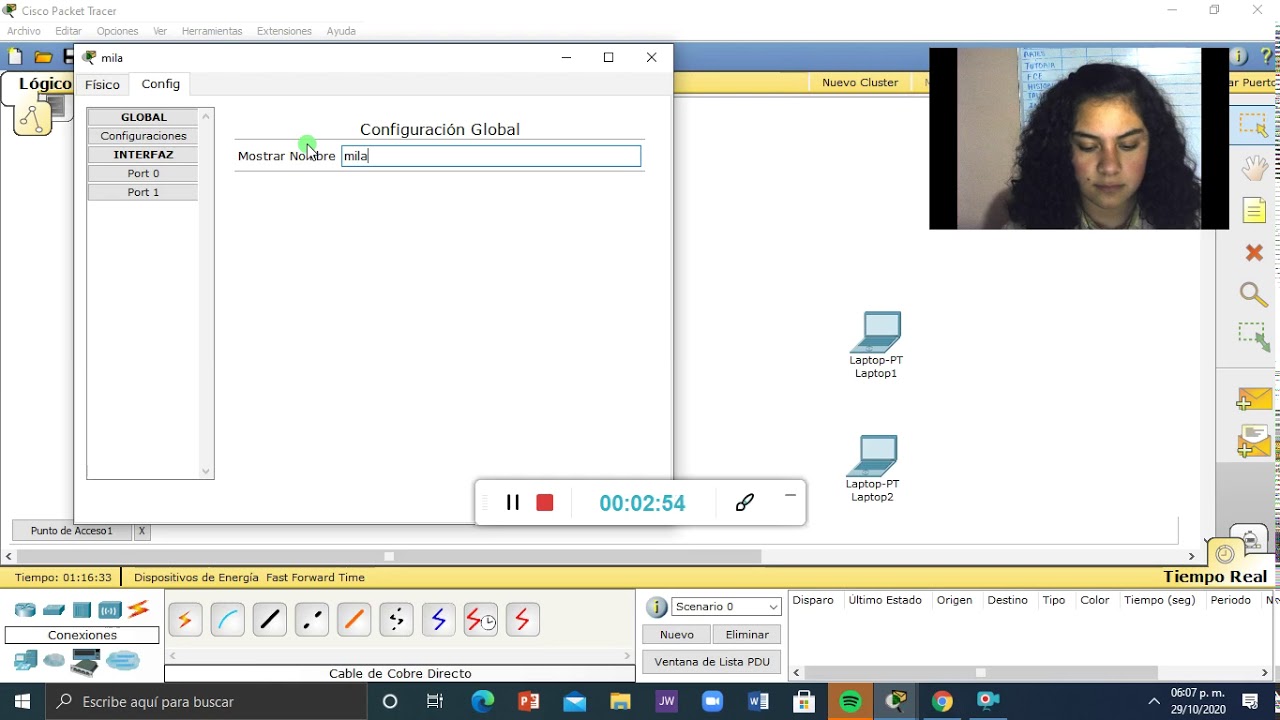
Task: Select the console cable connection
Action: click(x=227, y=620)
